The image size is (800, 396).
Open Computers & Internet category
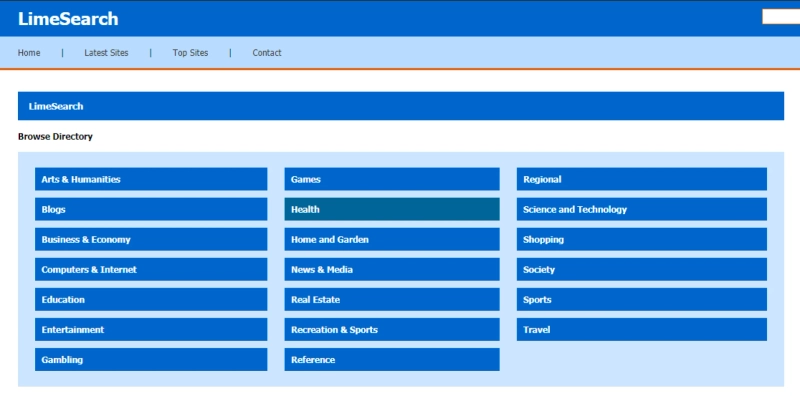[151, 269]
